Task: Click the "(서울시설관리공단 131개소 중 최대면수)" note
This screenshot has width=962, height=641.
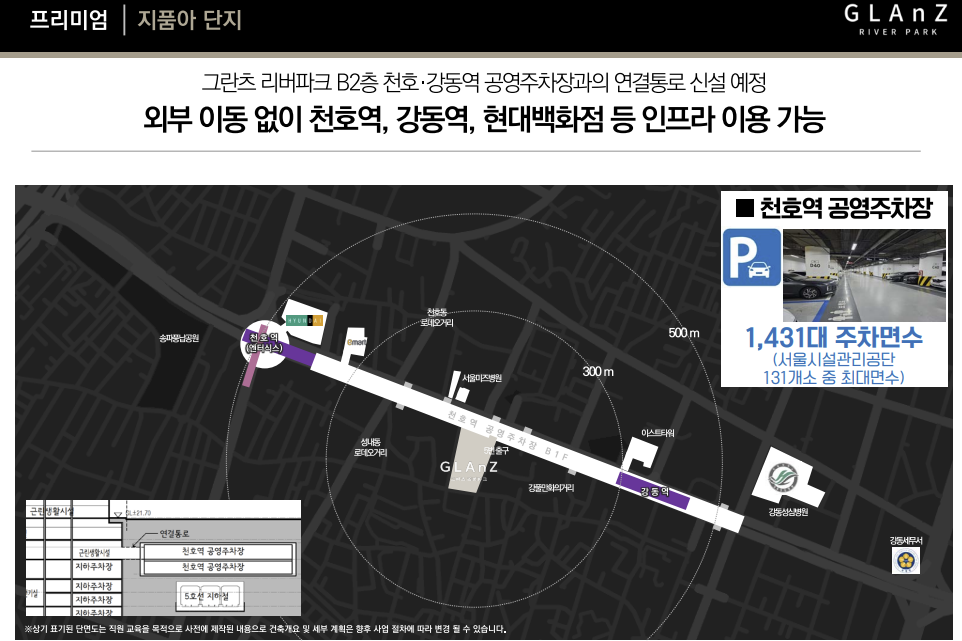Action: [834, 368]
